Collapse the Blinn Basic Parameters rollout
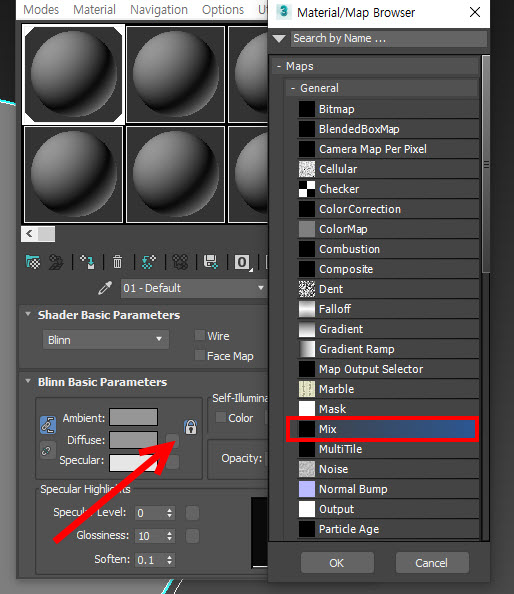 tap(28, 381)
